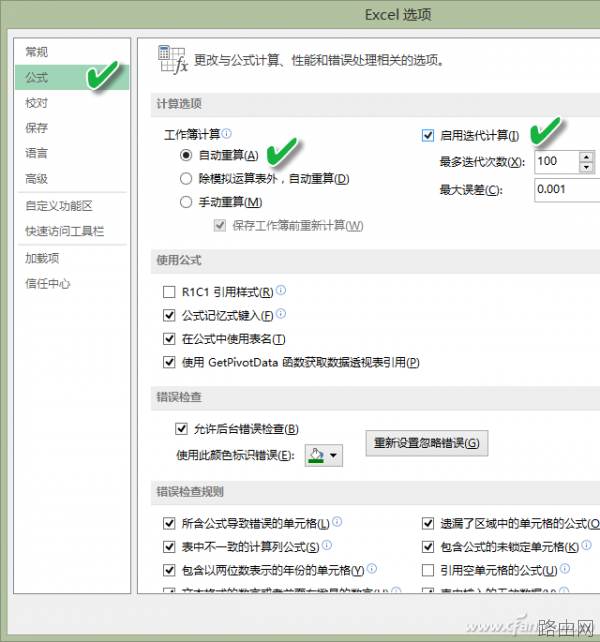Click info icon beside R1C1 引用样式
Screen dimensions: 600x642
pyautogui.click(x=281, y=290)
